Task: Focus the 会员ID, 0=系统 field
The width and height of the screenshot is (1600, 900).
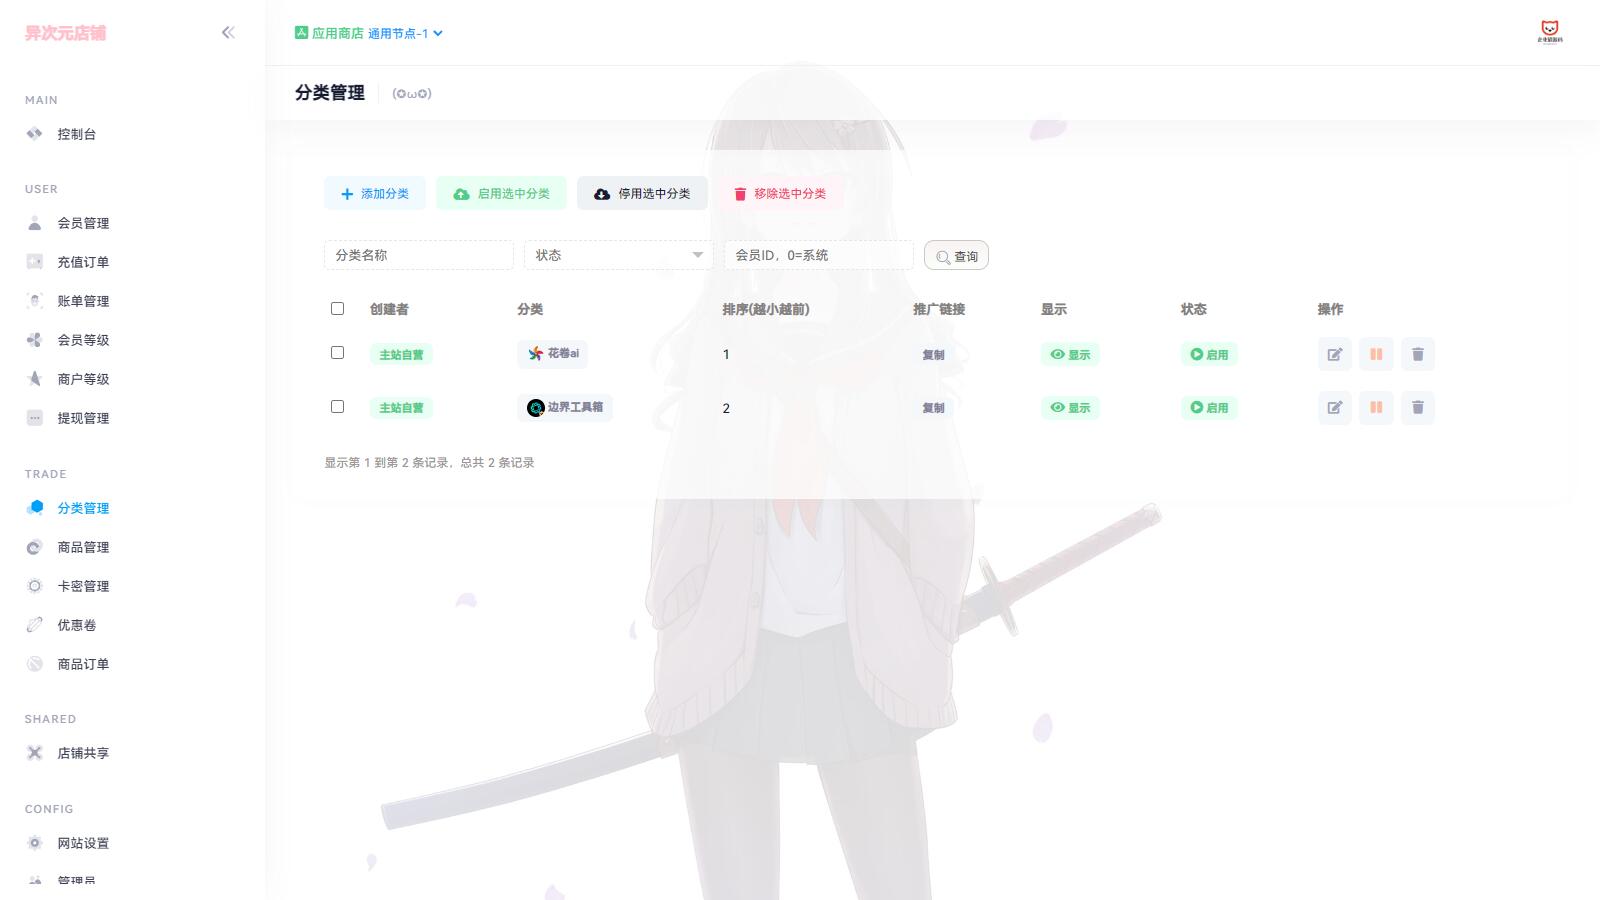Action: [x=819, y=255]
